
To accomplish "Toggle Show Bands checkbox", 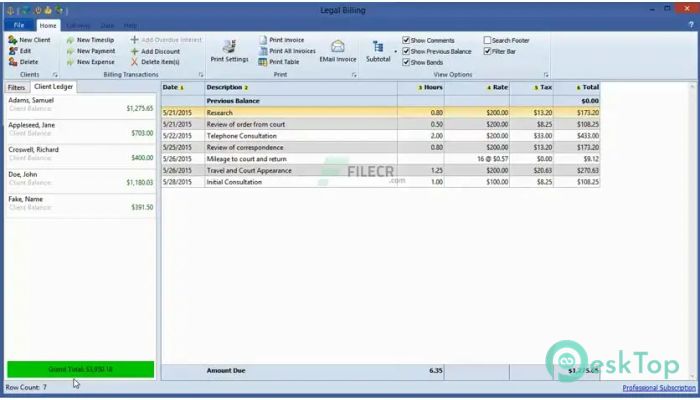I will pos(406,62).
